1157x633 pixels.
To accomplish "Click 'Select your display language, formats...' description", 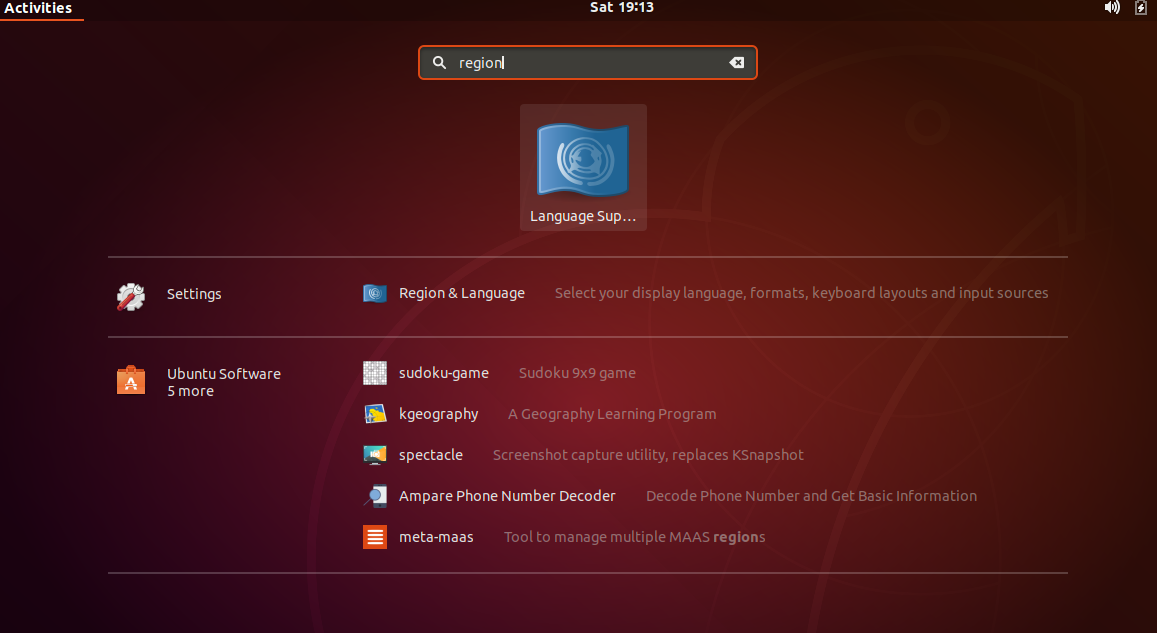I will point(801,293).
